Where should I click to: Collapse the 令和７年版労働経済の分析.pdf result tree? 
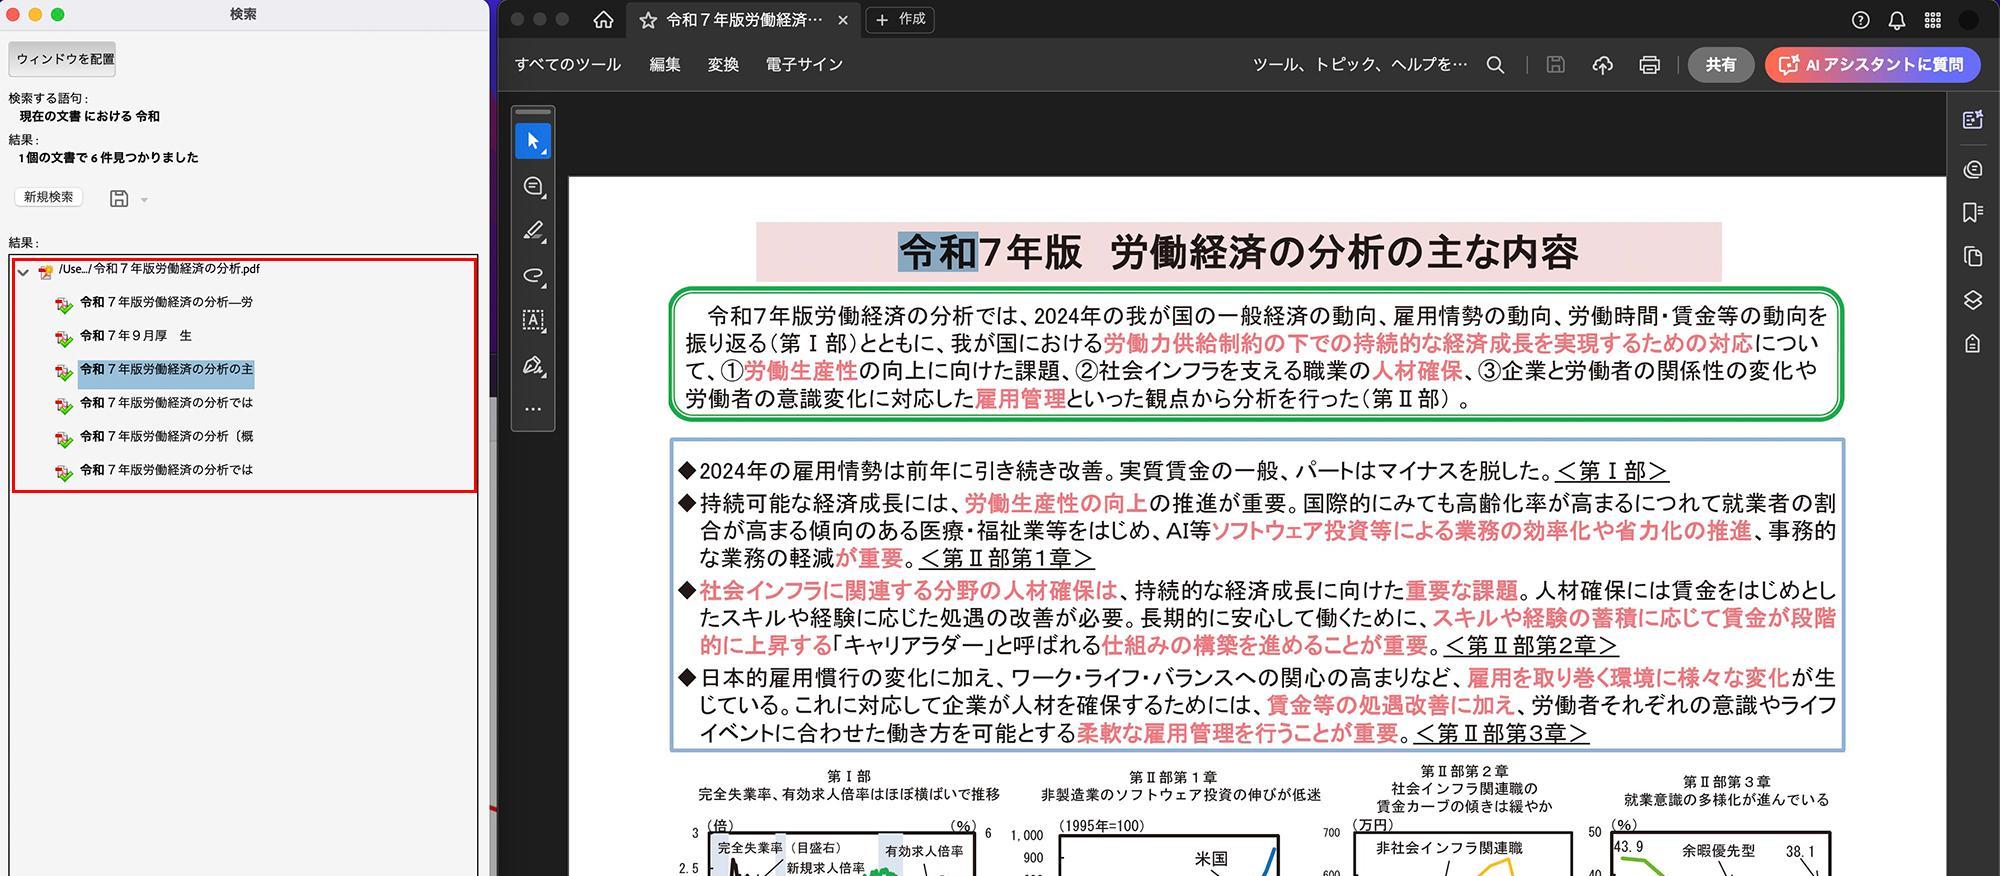coord(23,271)
